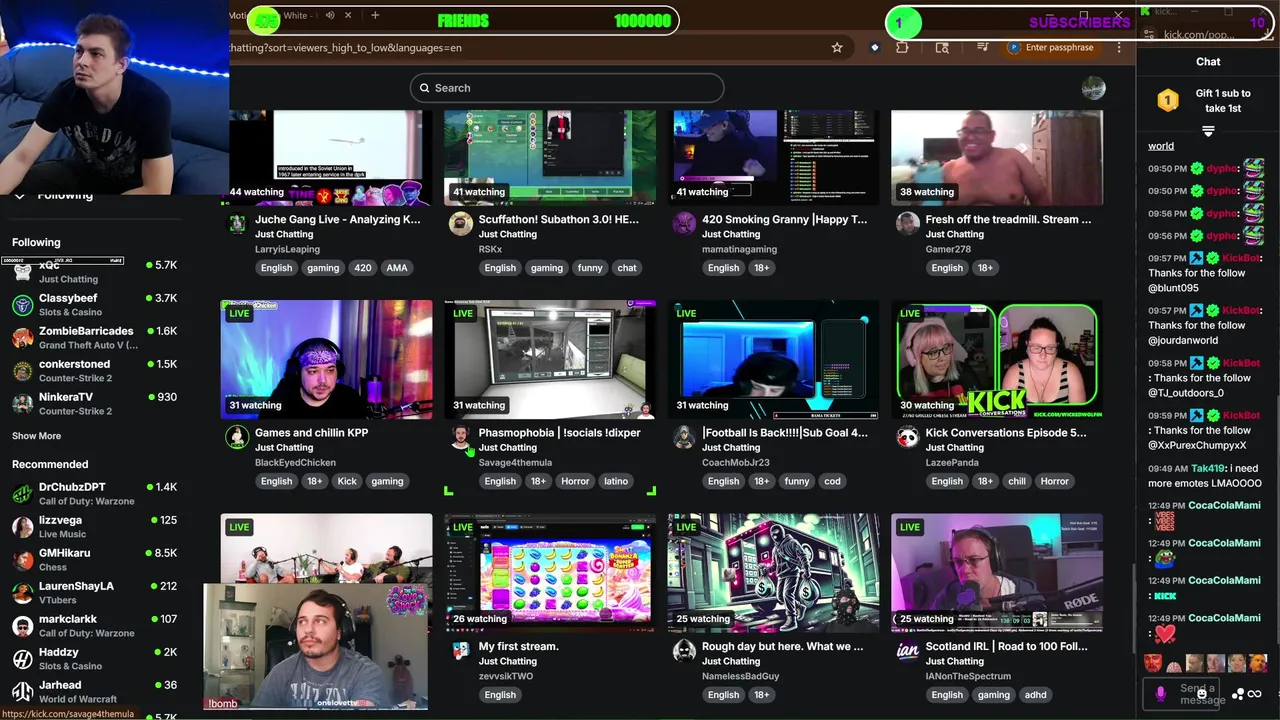Open LaurenShayLA avatar in Recommended
Viewport: 1280px width, 720px height.
22,593
